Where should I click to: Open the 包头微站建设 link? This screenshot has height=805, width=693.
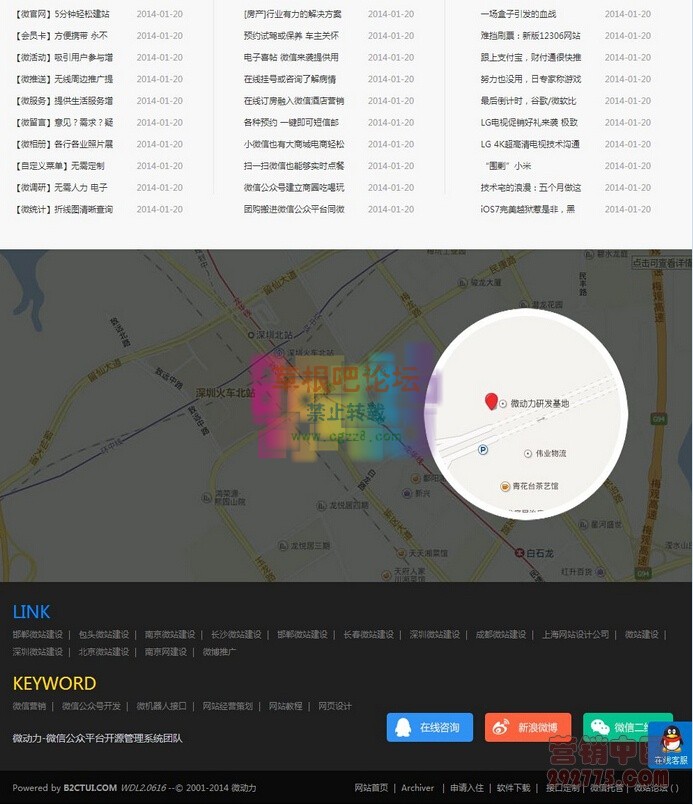(104, 635)
